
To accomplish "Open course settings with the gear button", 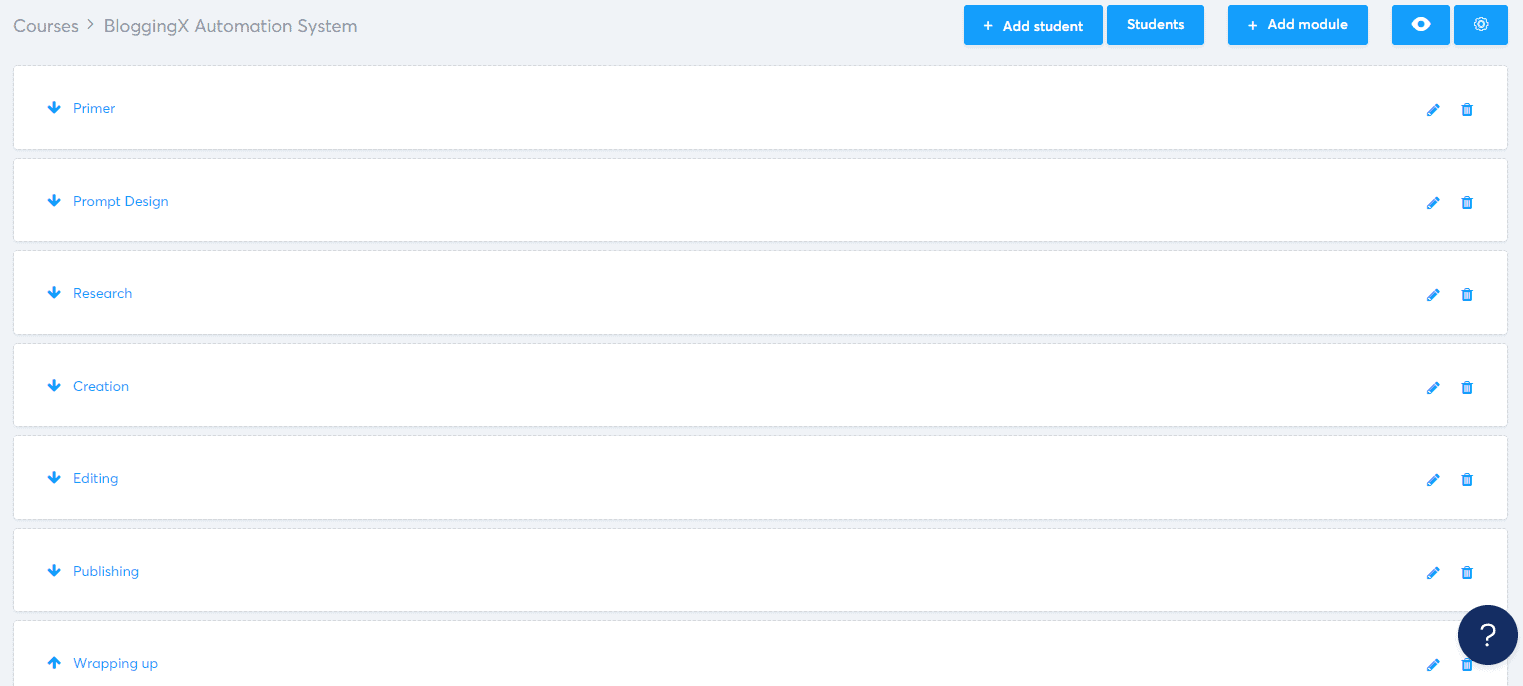I will pos(1481,25).
